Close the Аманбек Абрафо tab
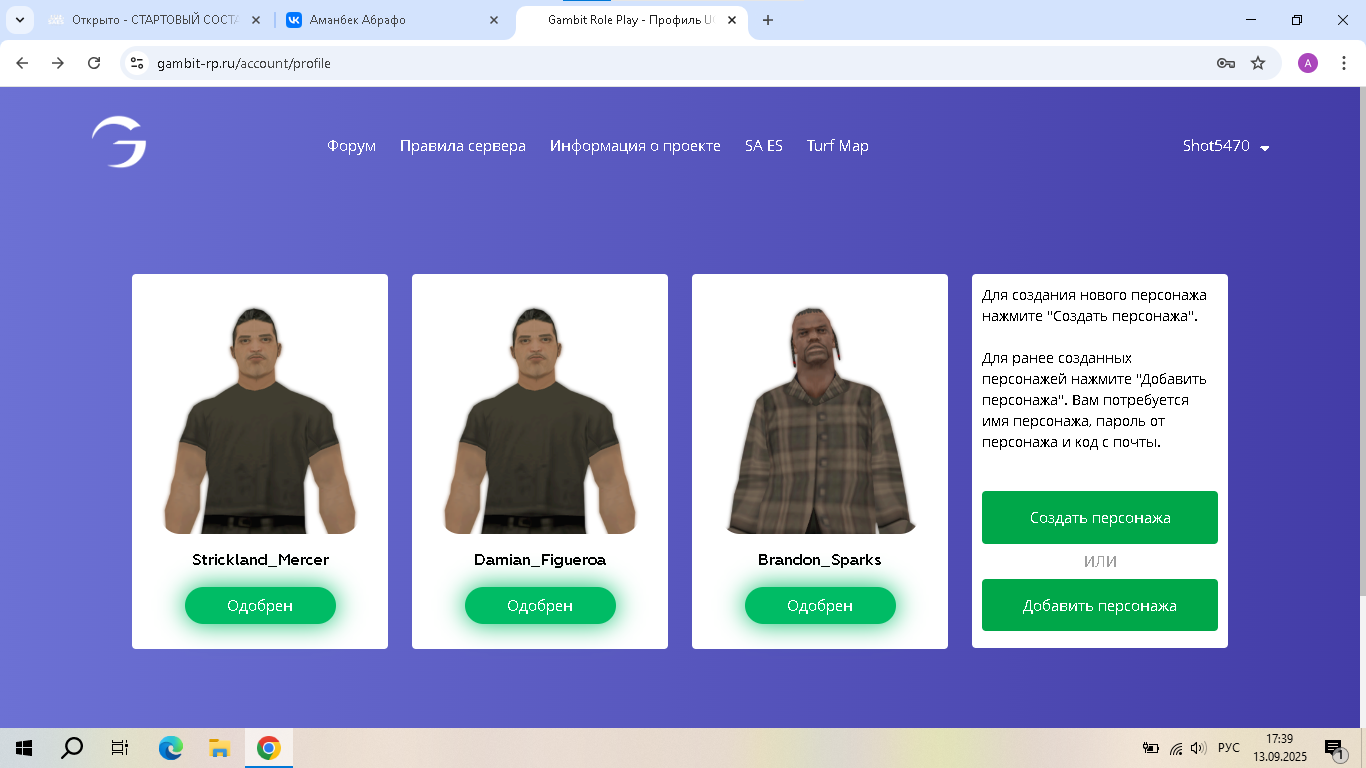The height and width of the screenshot is (768, 1366). 493,20
